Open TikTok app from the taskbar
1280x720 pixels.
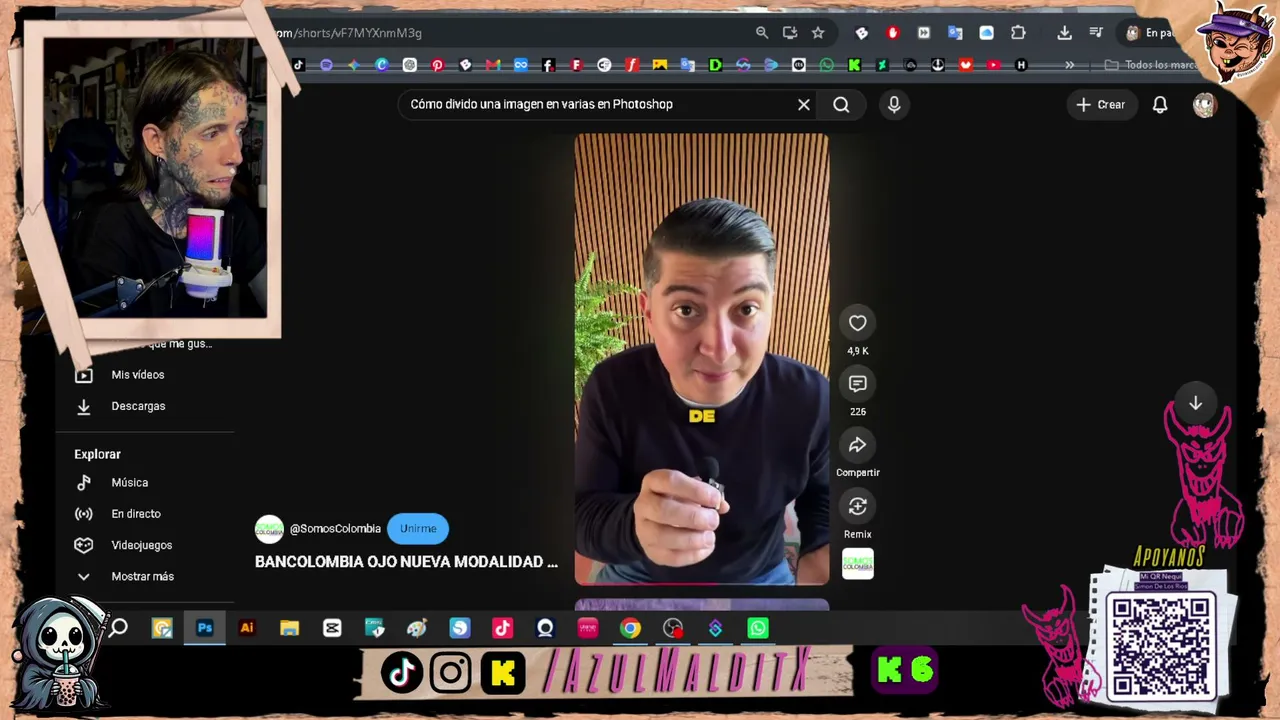coord(502,628)
